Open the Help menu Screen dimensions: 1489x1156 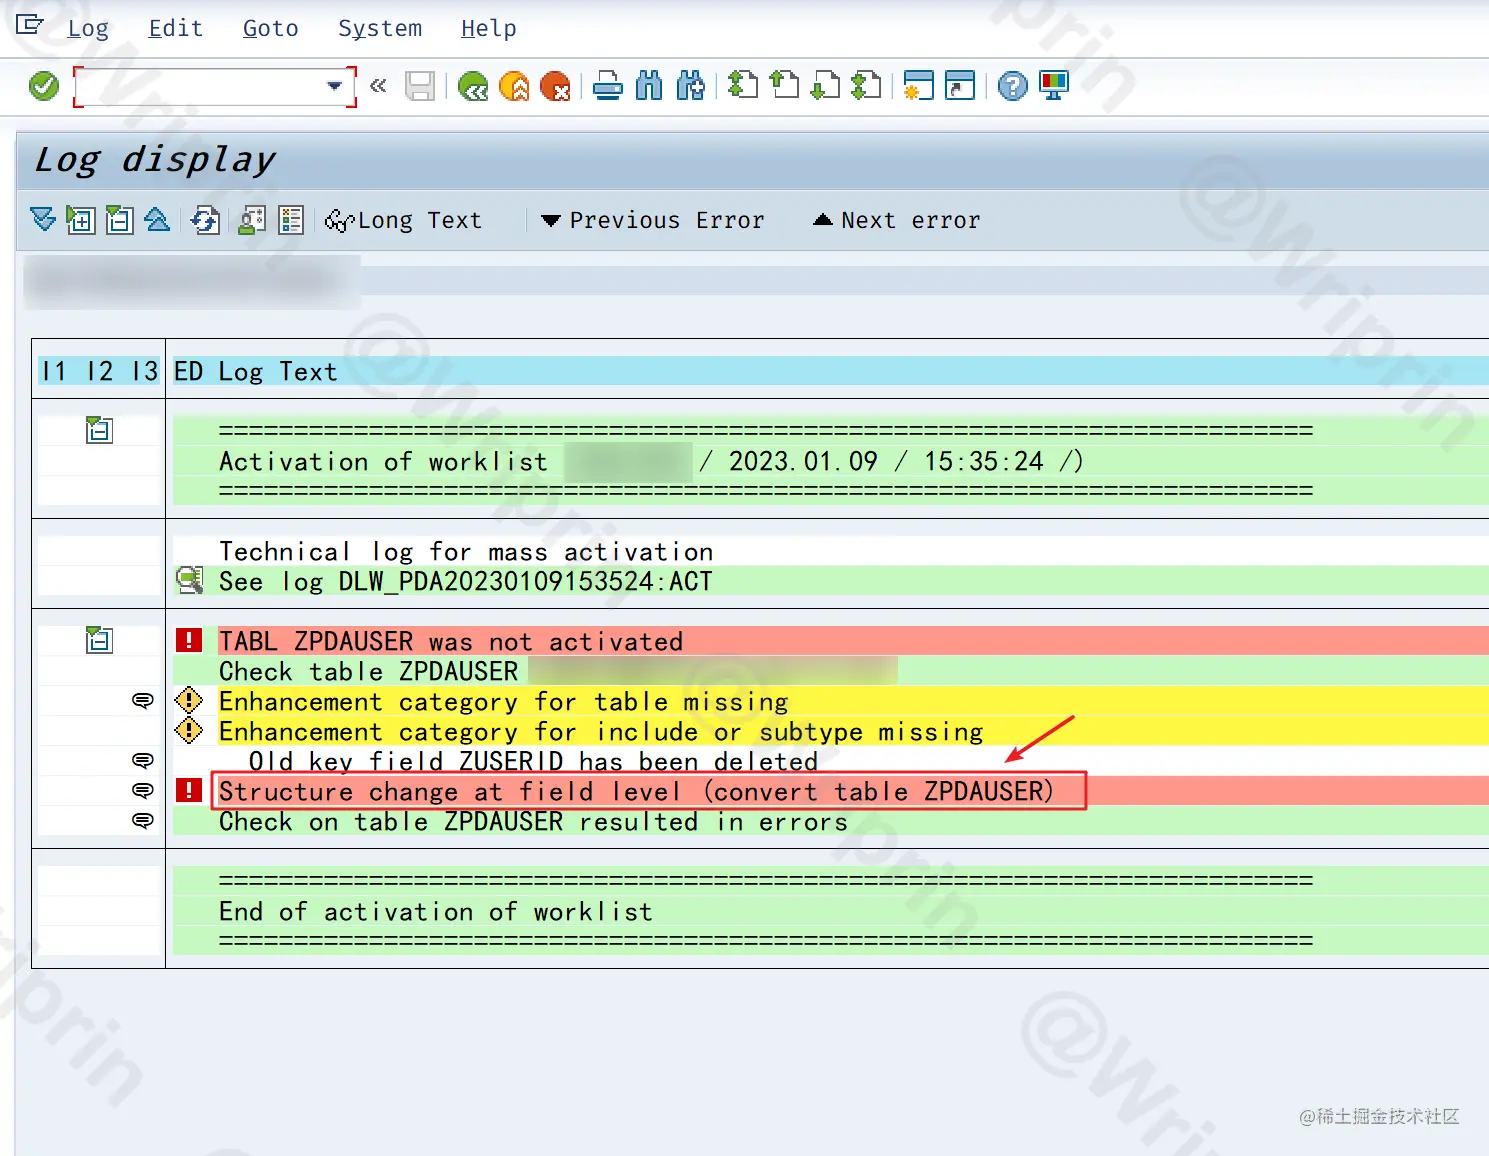click(489, 28)
